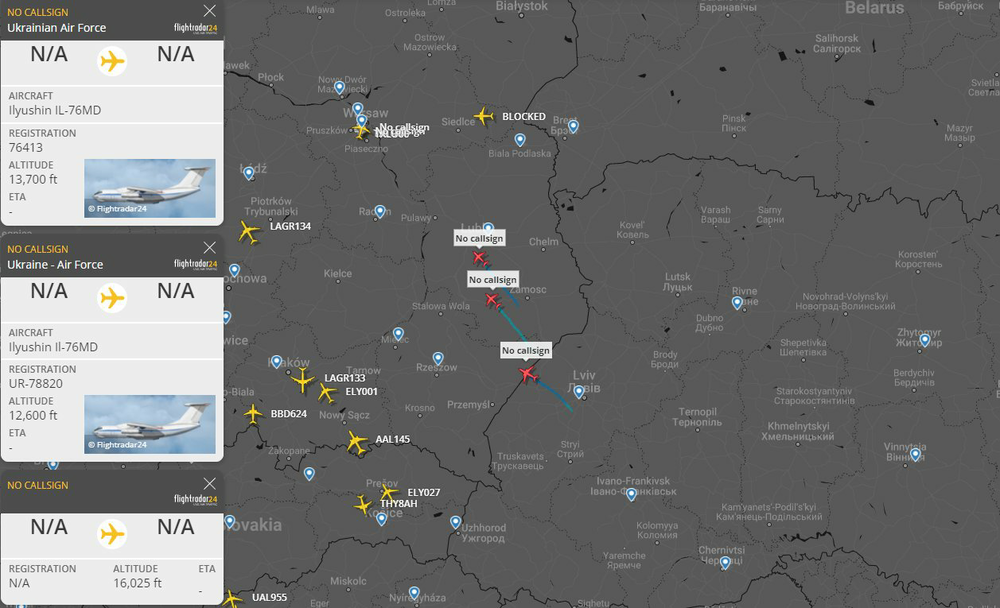This screenshot has height=608, width=1000.
Task: Close the UR-78820 aircraft info panel
Action: coord(209,247)
